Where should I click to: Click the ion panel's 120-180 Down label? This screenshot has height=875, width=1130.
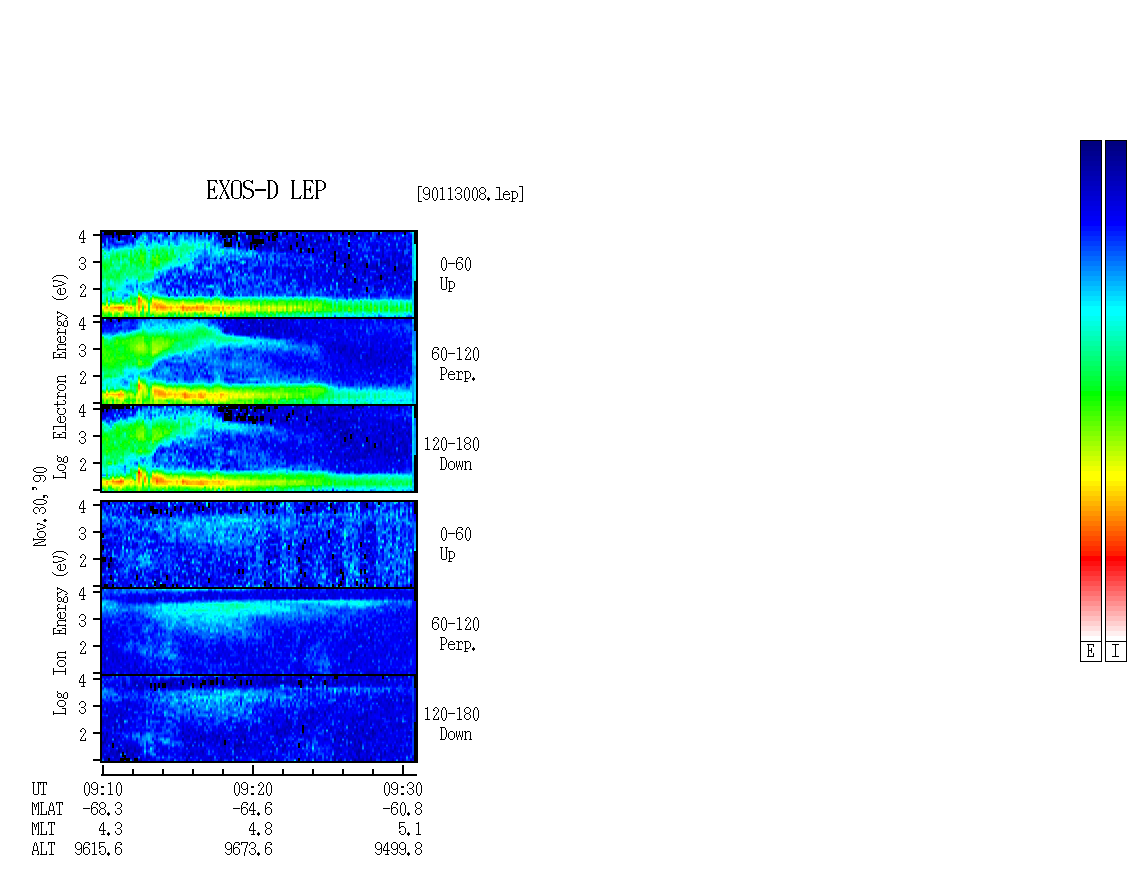(451, 724)
